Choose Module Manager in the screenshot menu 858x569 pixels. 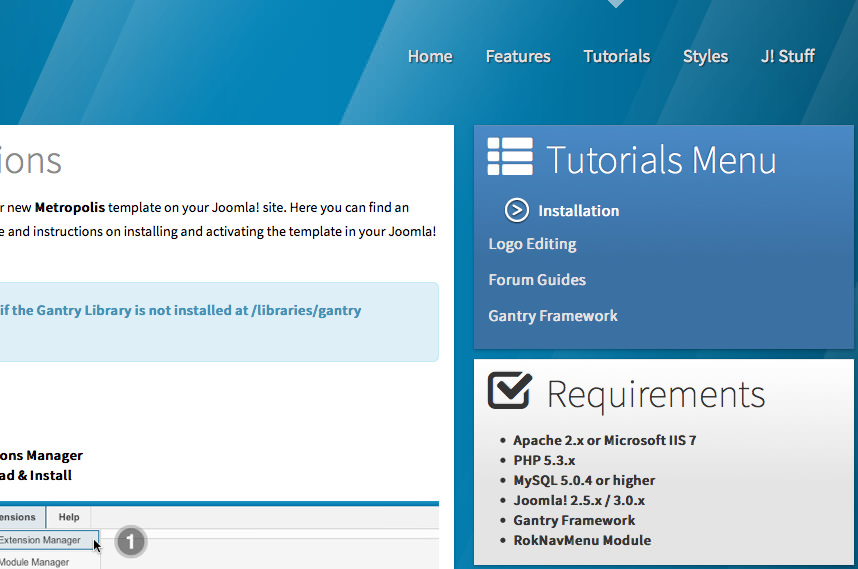click(35, 562)
